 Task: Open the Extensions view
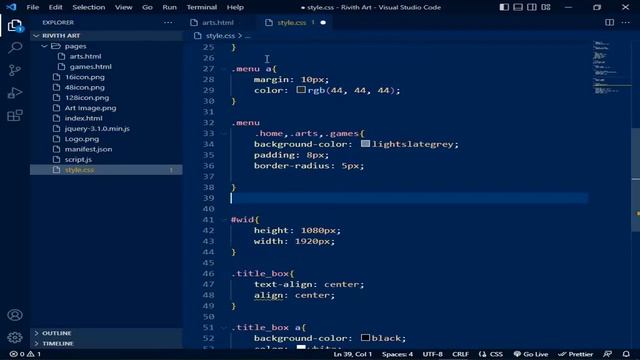click(15, 116)
